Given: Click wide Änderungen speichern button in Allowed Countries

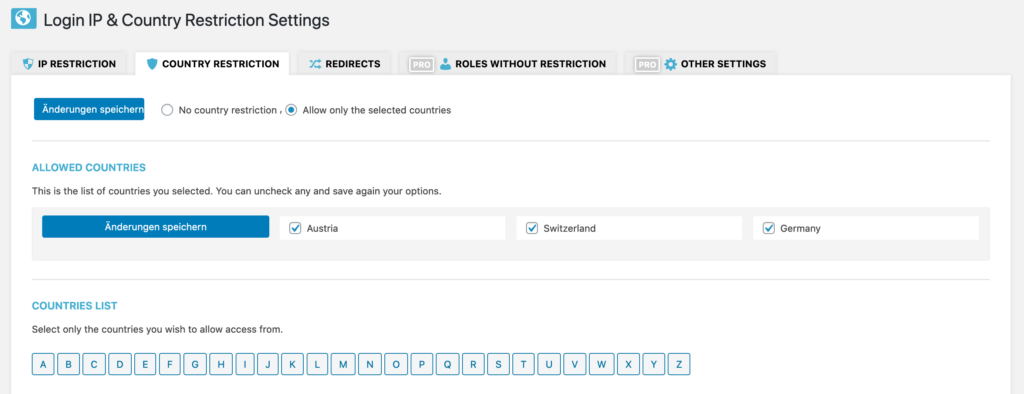Looking at the screenshot, I should (x=155, y=227).
